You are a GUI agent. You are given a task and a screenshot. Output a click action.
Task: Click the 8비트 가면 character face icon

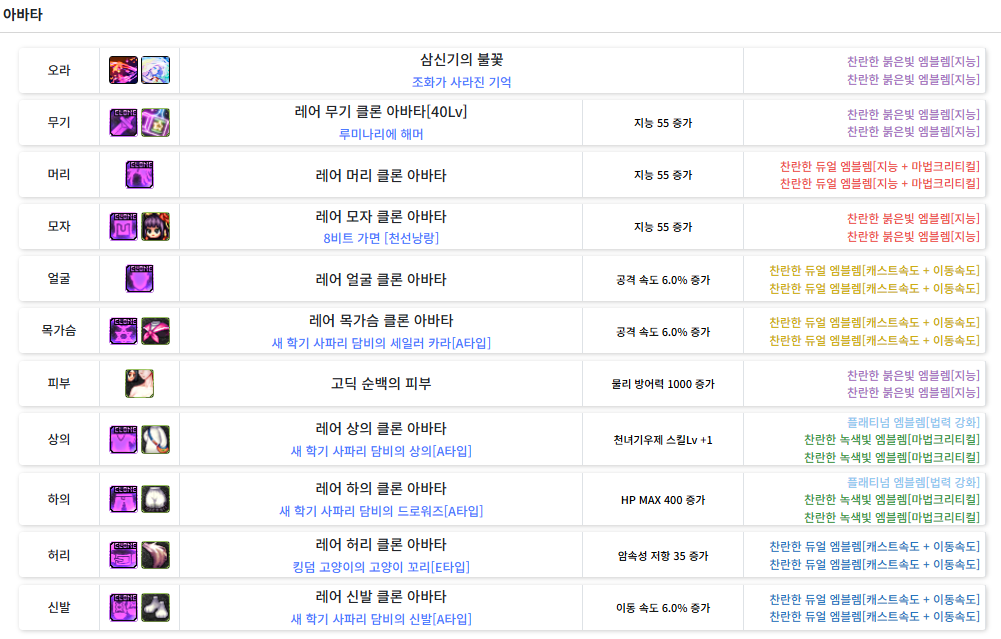[155, 227]
